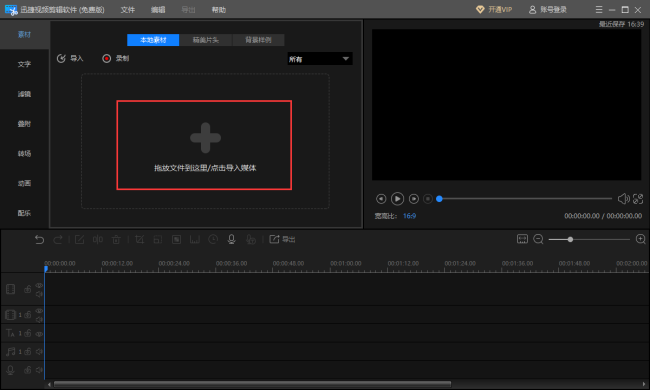Click the speech-to-text icon beside microphone
Image resolution: width=650 pixels, height=390 pixels.
(250, 240)
